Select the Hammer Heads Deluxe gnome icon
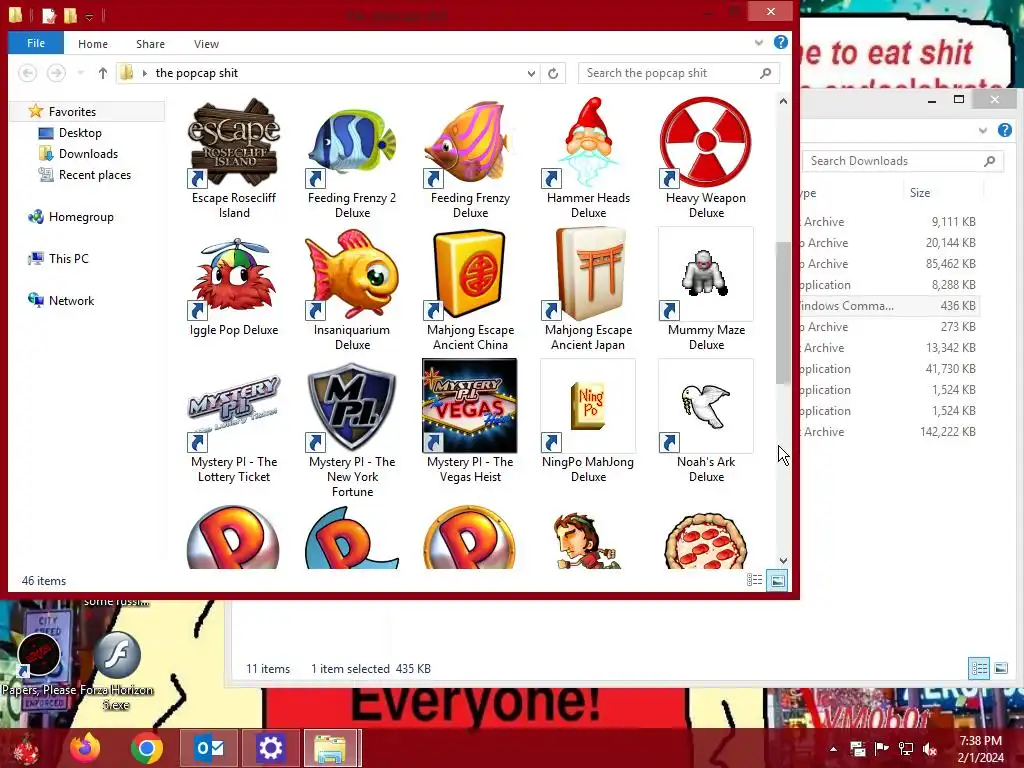The height and width of the screenshot is (768, 1024). click(588, 142)
